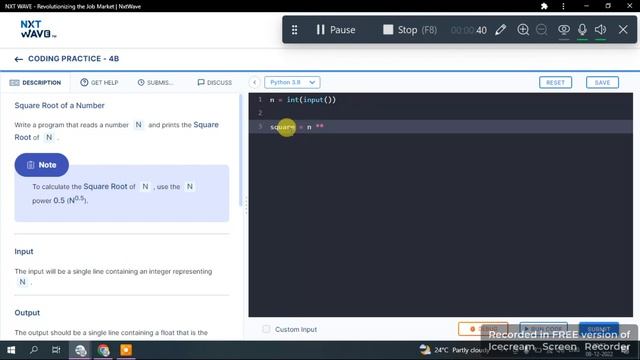This screenshot has width=640, height=360.
Task: Open the browser extensions puzzle icon
Action: coord(544,6)
